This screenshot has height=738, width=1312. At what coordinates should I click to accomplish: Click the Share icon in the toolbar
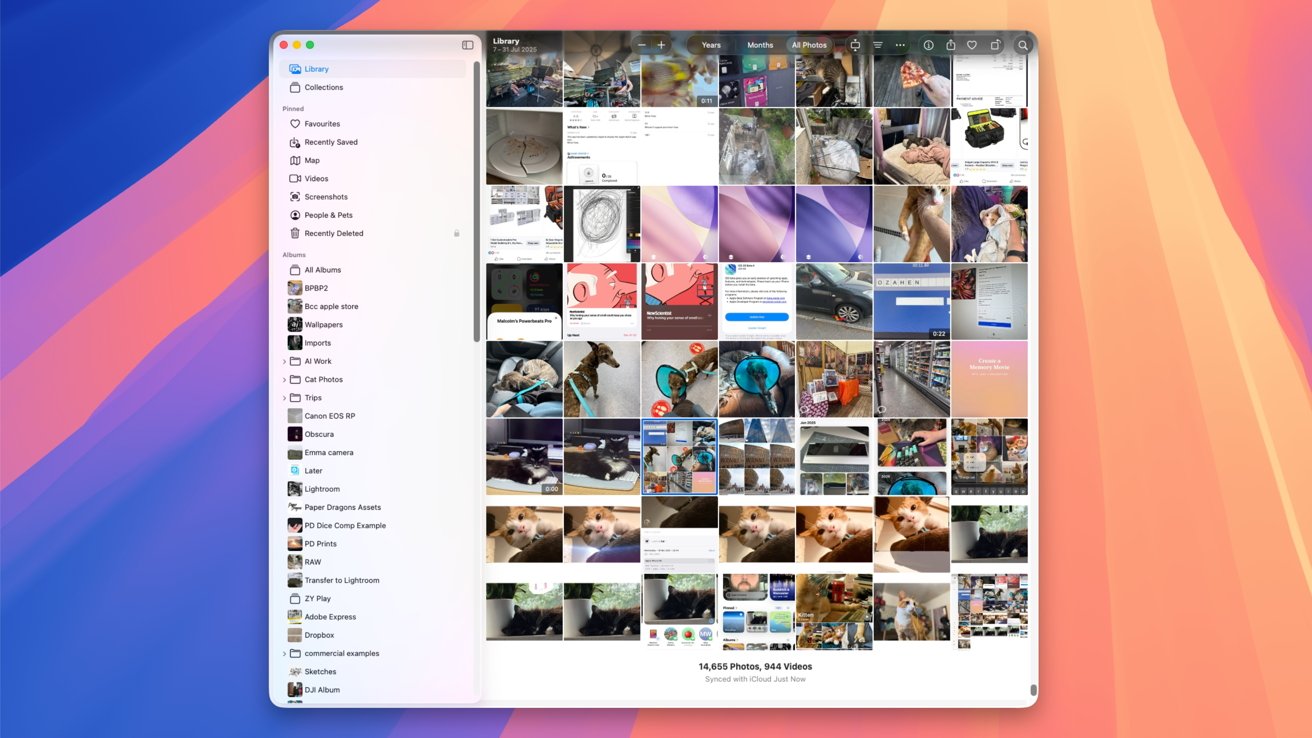coord(950,45)
